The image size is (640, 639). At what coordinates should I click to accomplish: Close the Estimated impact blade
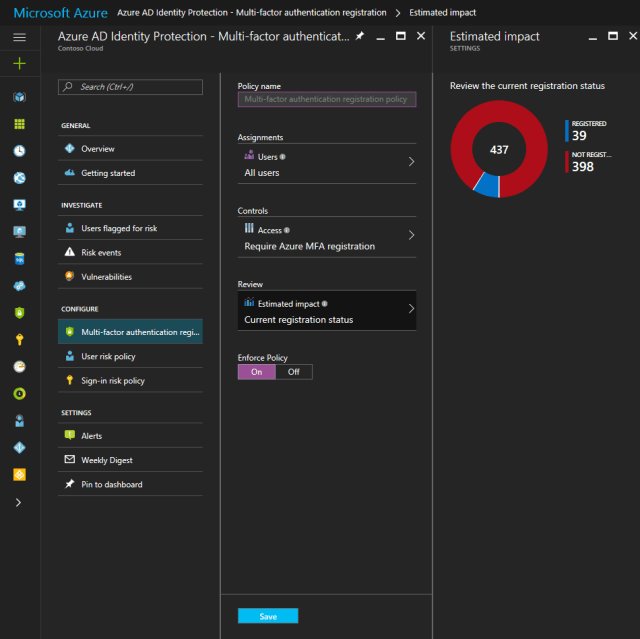633,36
